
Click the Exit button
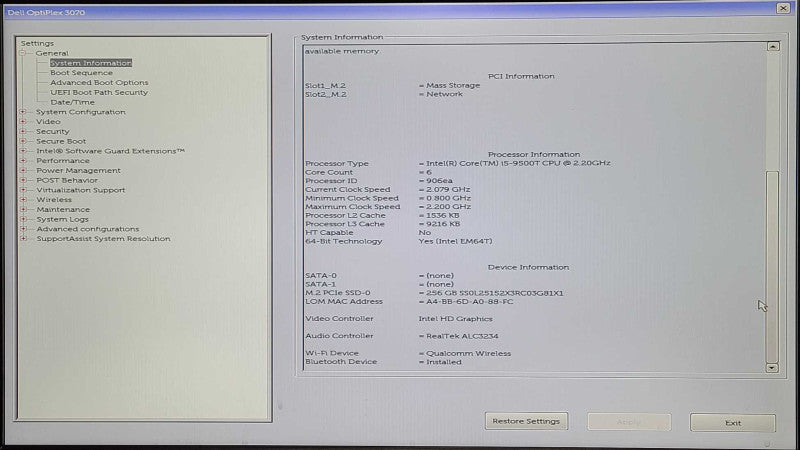pyautogui.click(x=733, y=423)
